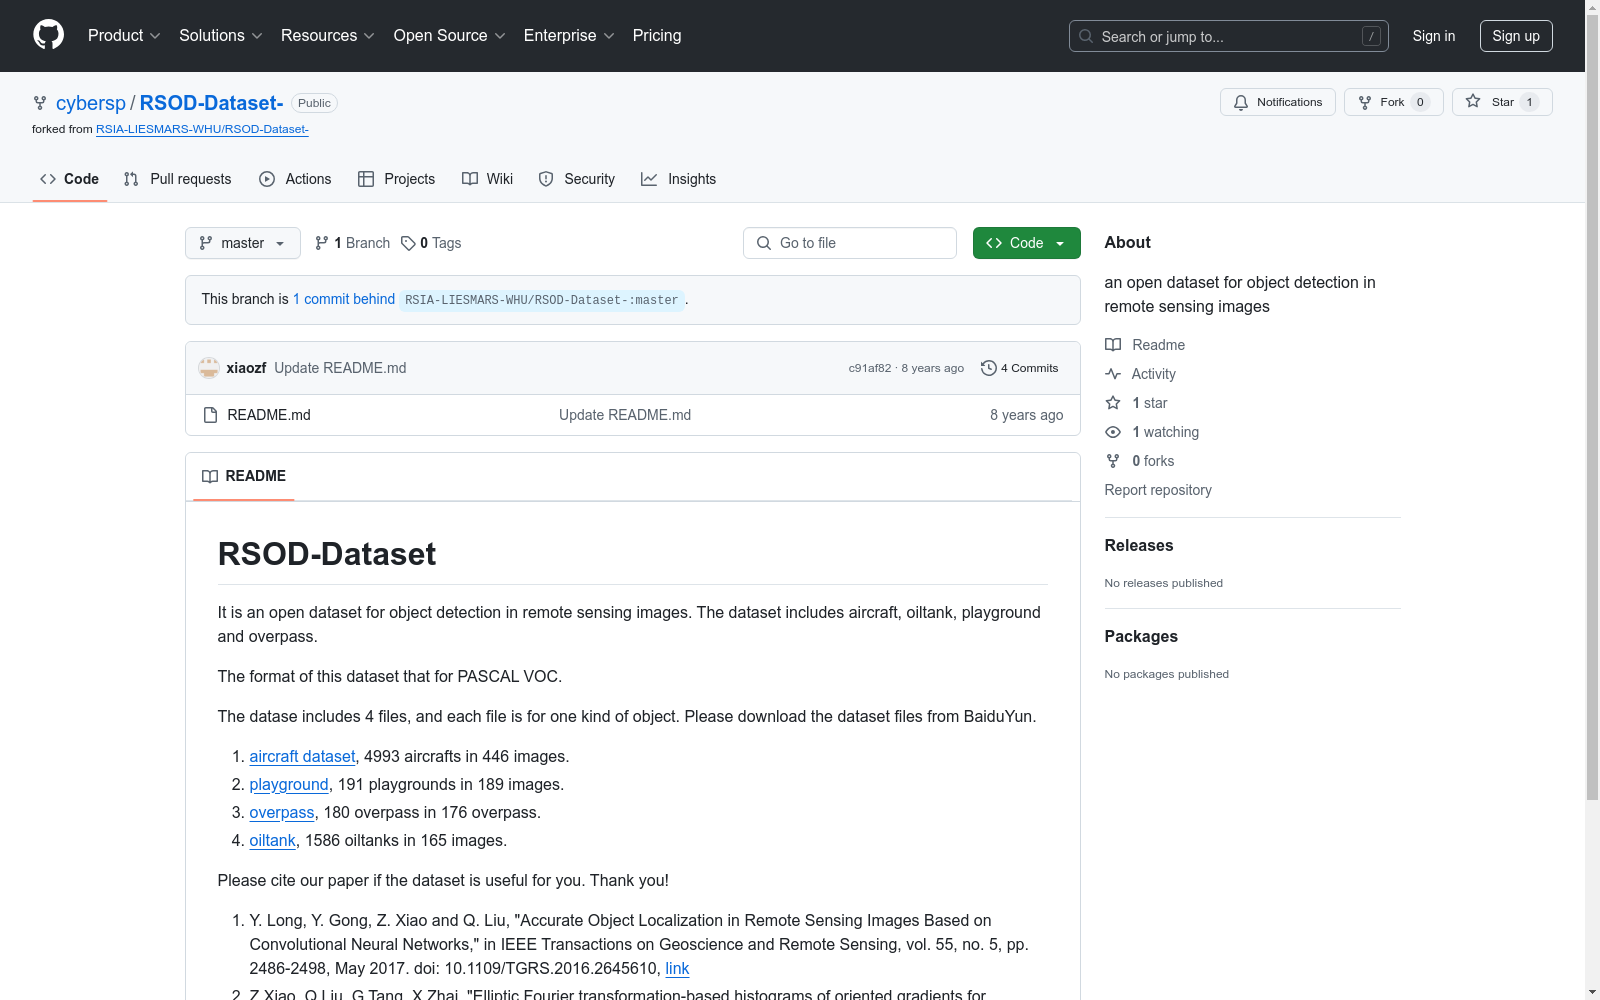Open the 1 commit behind link

point(344,299)
